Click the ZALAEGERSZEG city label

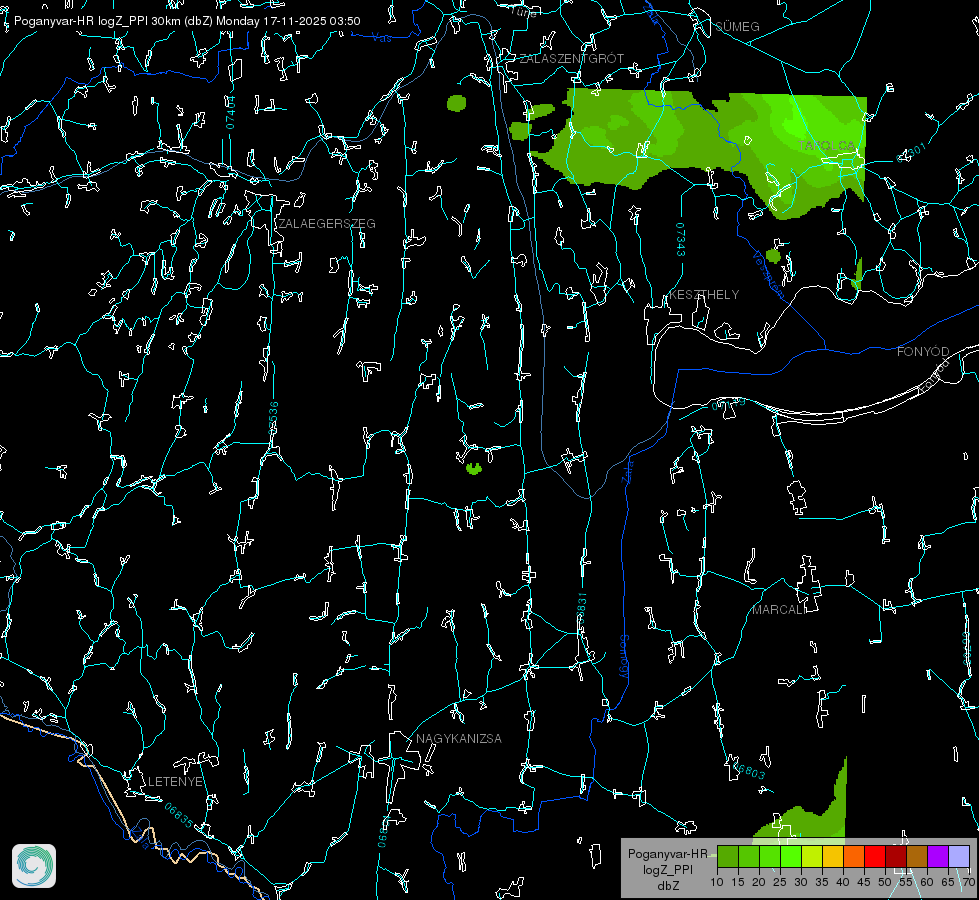327,224
